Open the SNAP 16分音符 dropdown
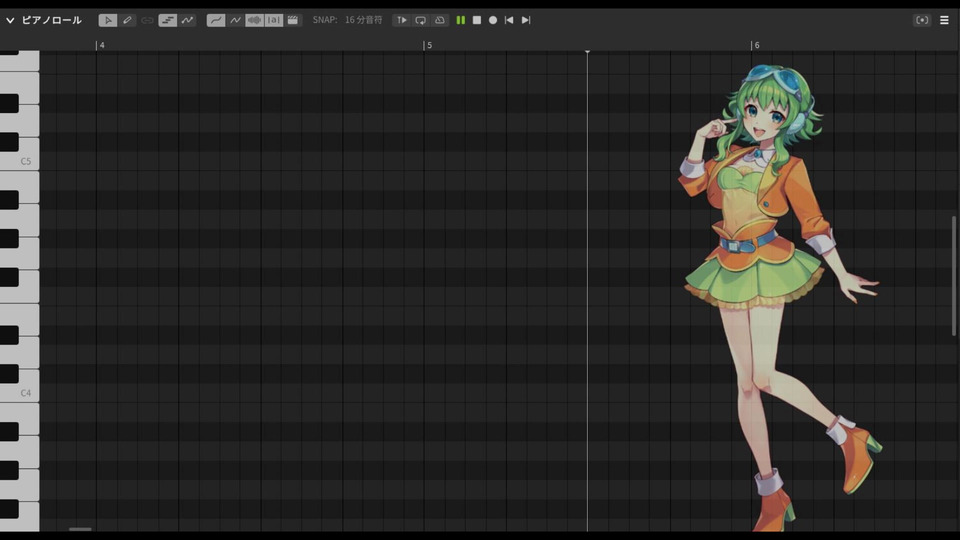The height and width of the screenshot is (540, 960). [x=347, y=20]
